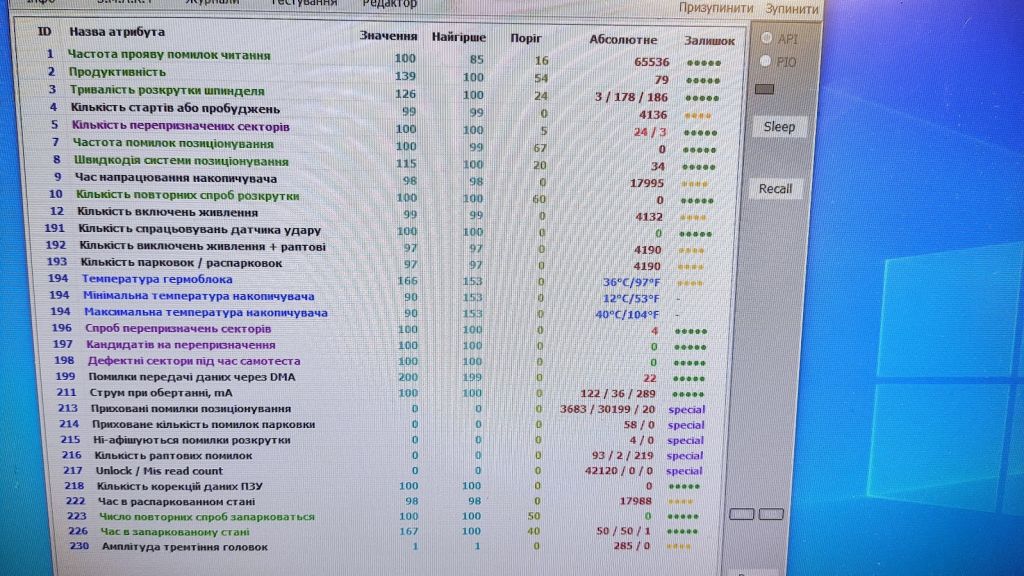Viewport: 1024px width, 576px height.
Task: Click the 36°C/97°F temperature value
Action: pyautogui.click(x=632, y=283)
